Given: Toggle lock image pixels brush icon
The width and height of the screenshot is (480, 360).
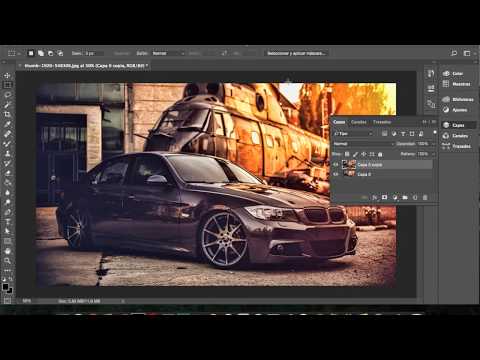Looking at the screenshot, I should pyautogui.click(x=355, y=154).
